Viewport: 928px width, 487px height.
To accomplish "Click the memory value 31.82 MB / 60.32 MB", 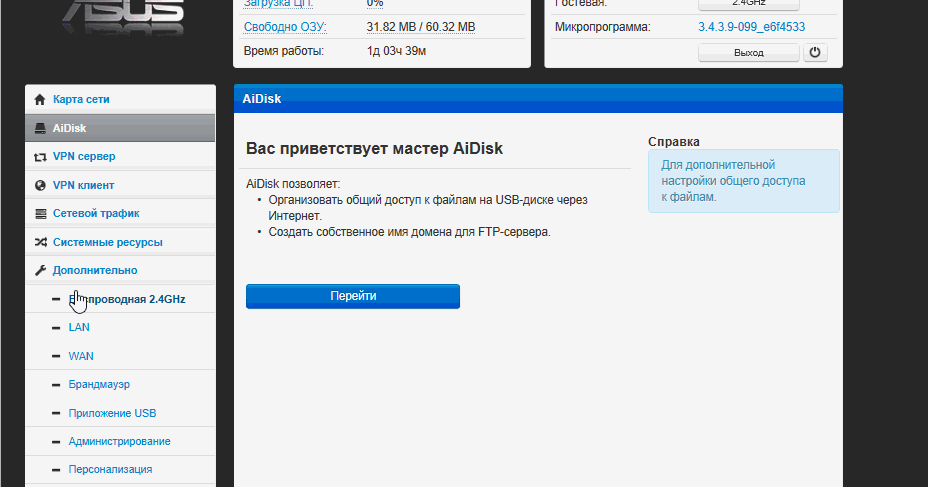I will [421, 27].
